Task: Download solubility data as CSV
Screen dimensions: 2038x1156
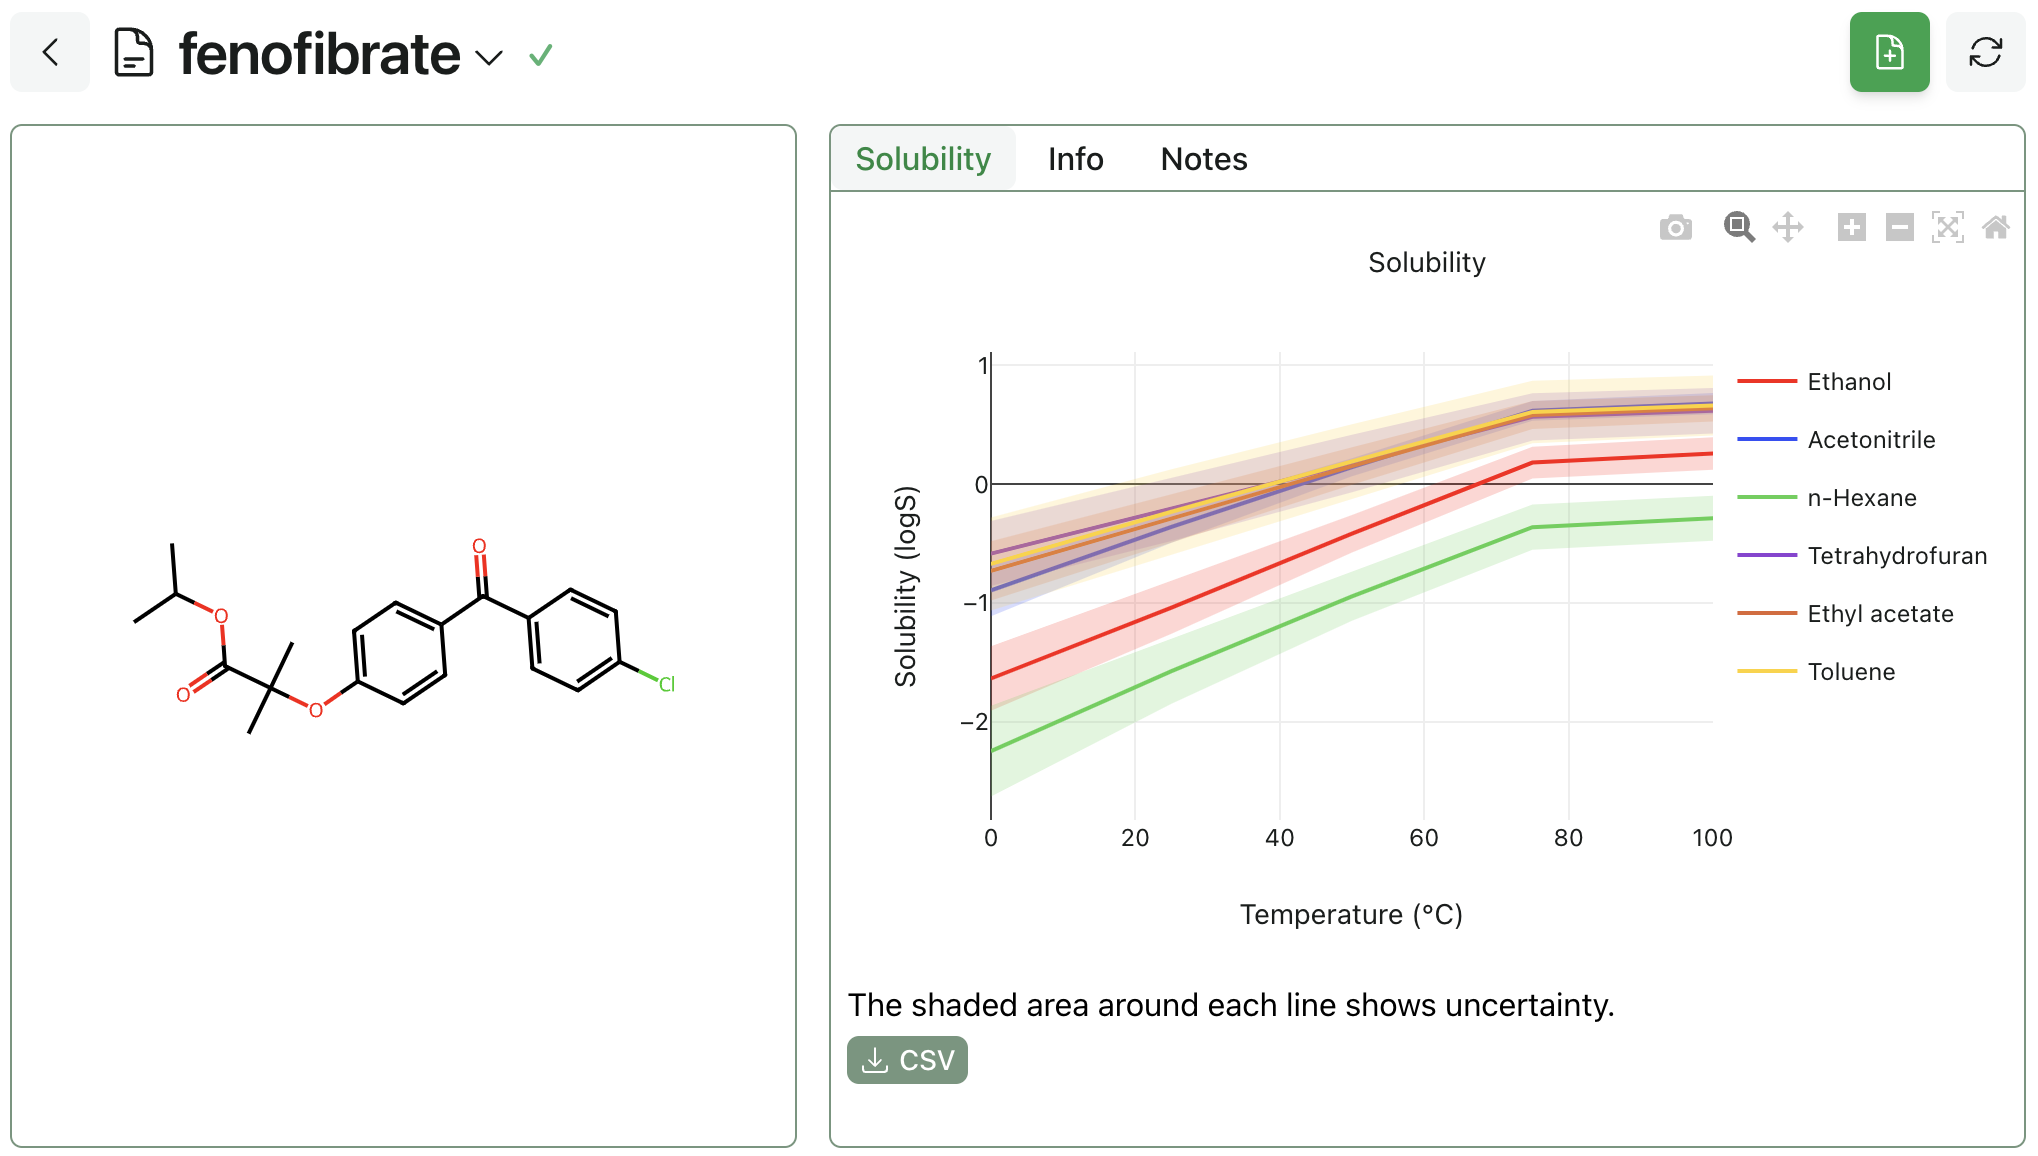Action: [906, 1059]
